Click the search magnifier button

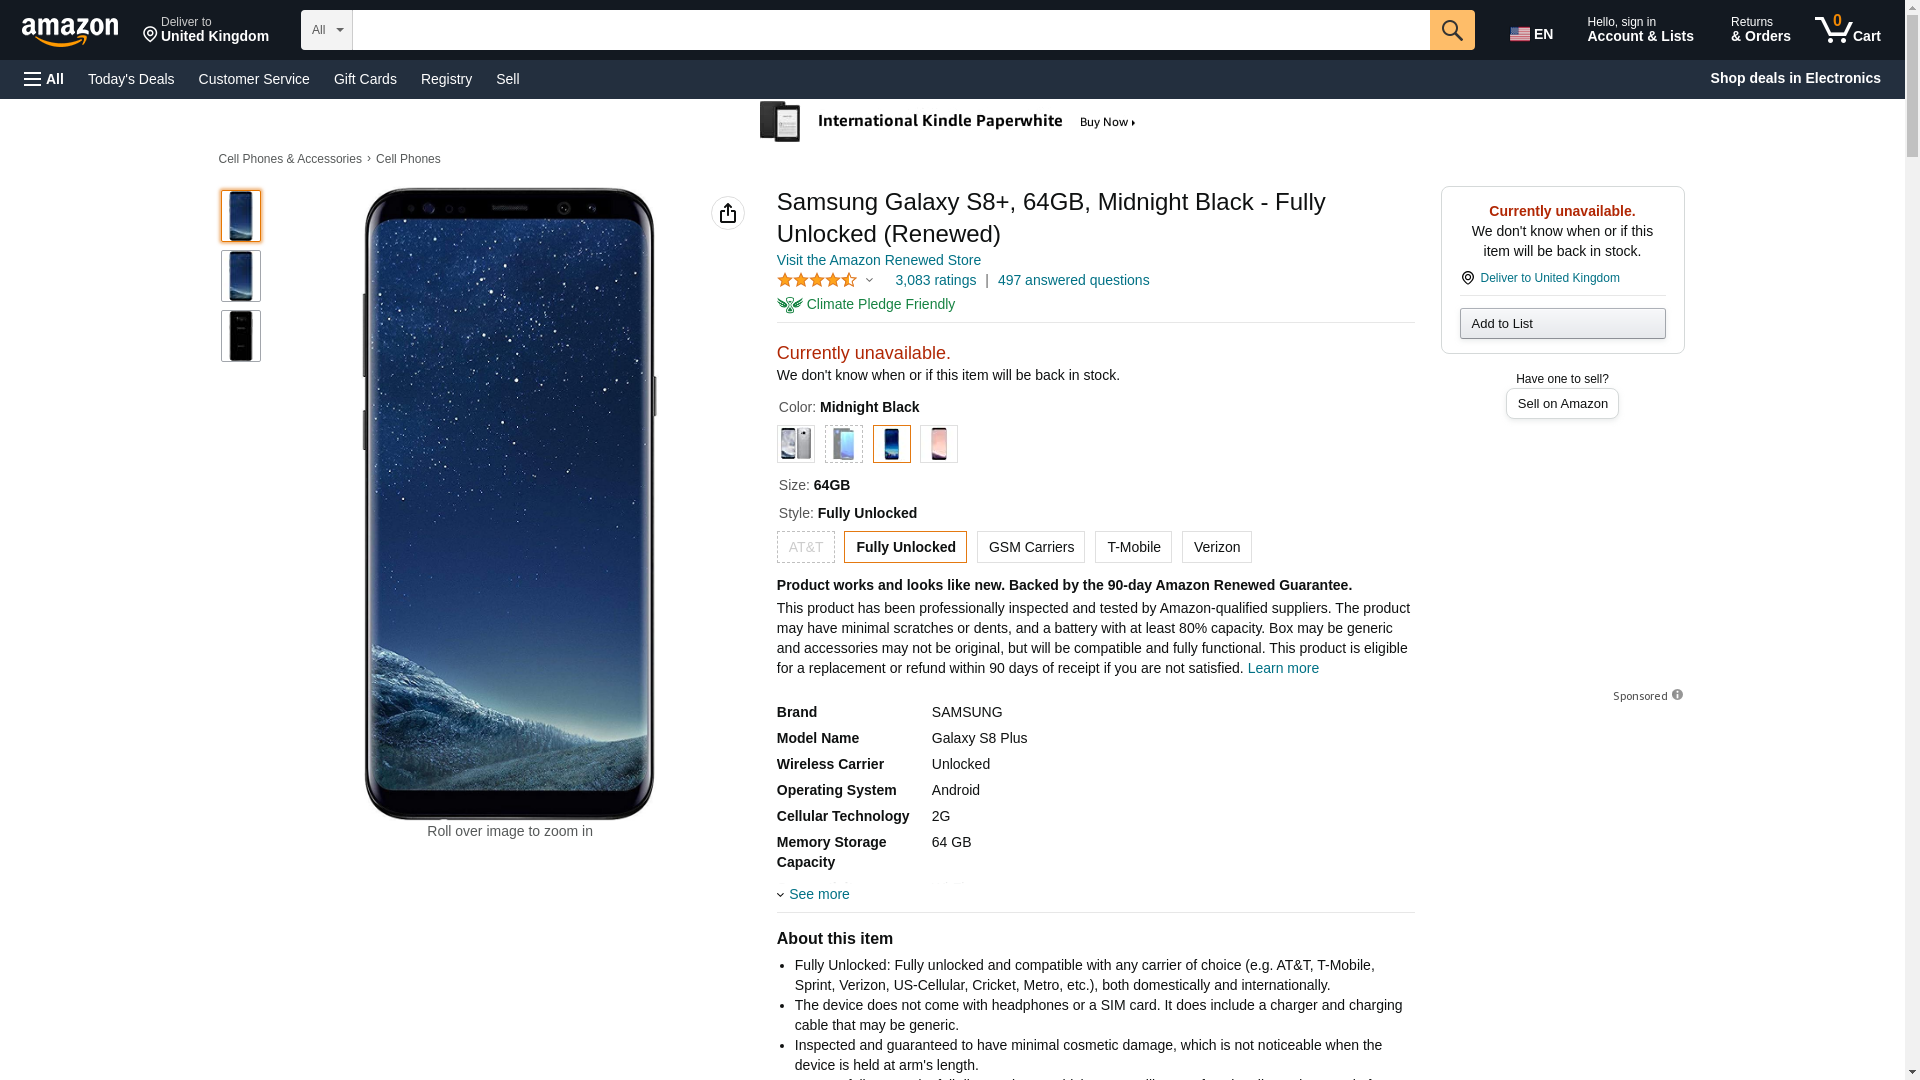point(1451,30)
